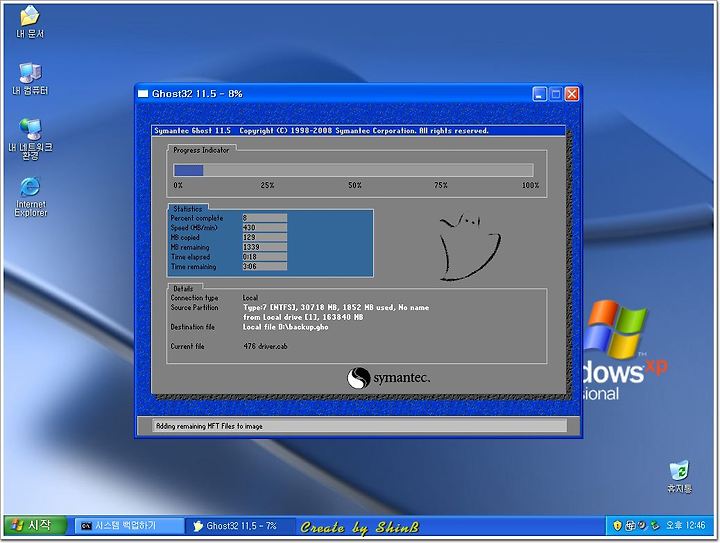Click Destination file Local file D:\backup.gho
The width and height of the screenshot is (720, 543).
(286, 327)
